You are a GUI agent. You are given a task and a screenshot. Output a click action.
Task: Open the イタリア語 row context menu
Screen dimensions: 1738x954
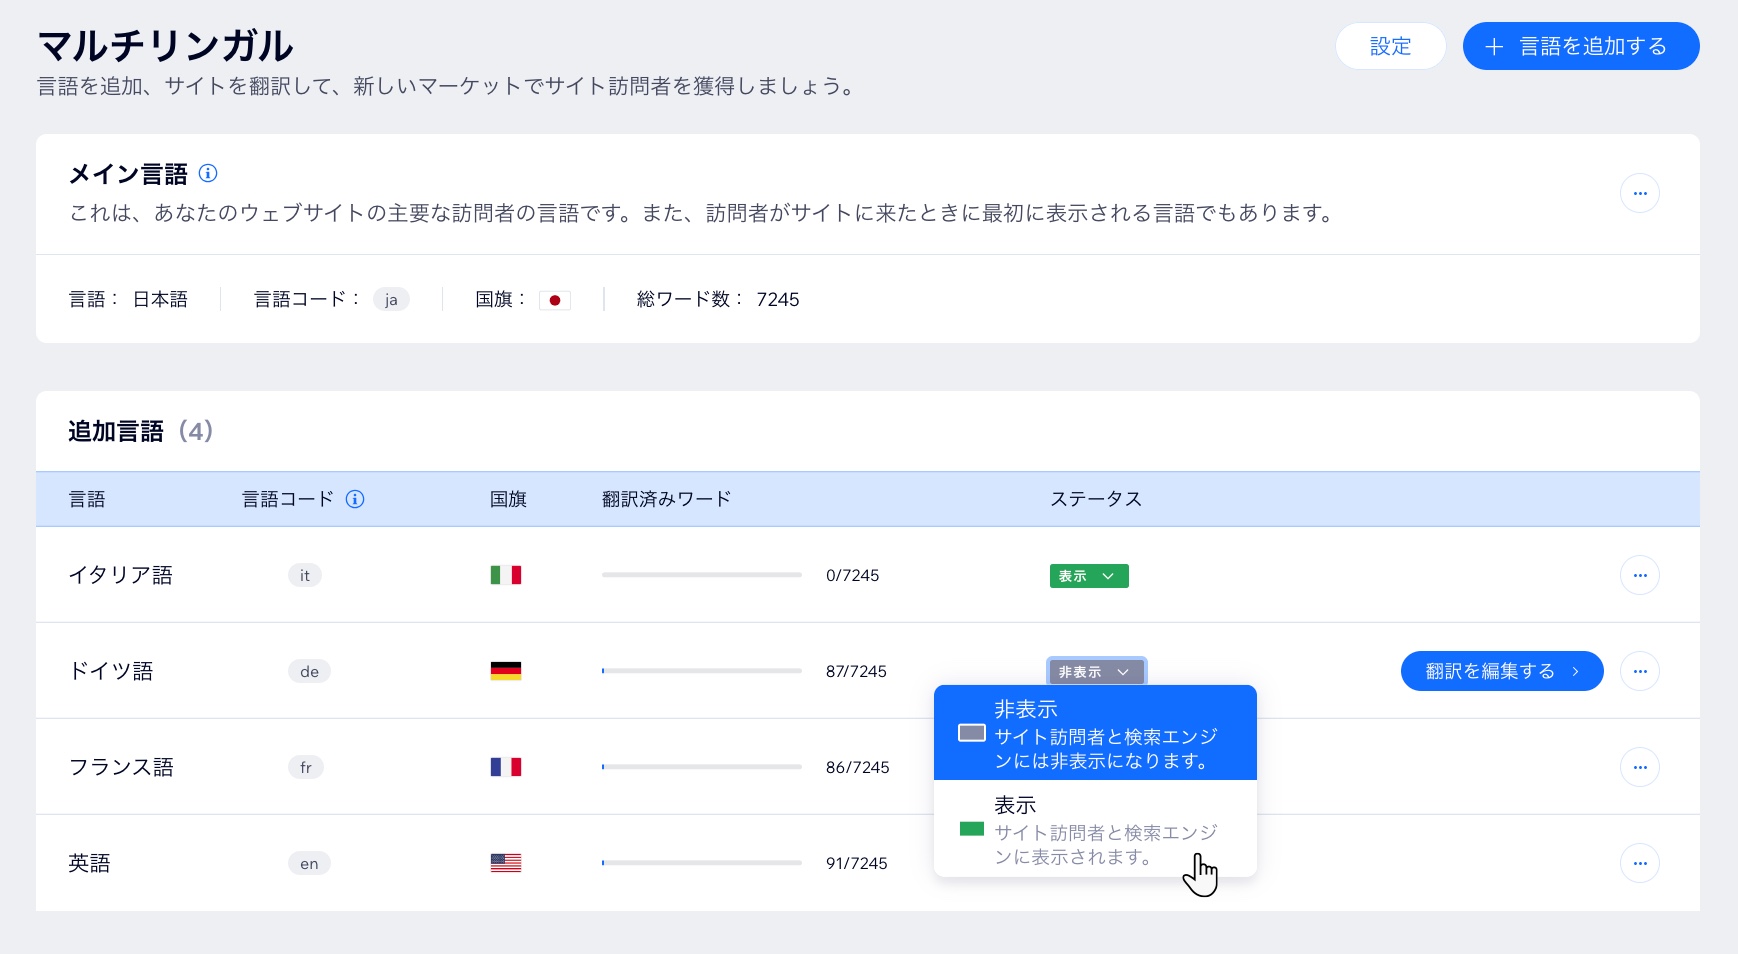1639,575
